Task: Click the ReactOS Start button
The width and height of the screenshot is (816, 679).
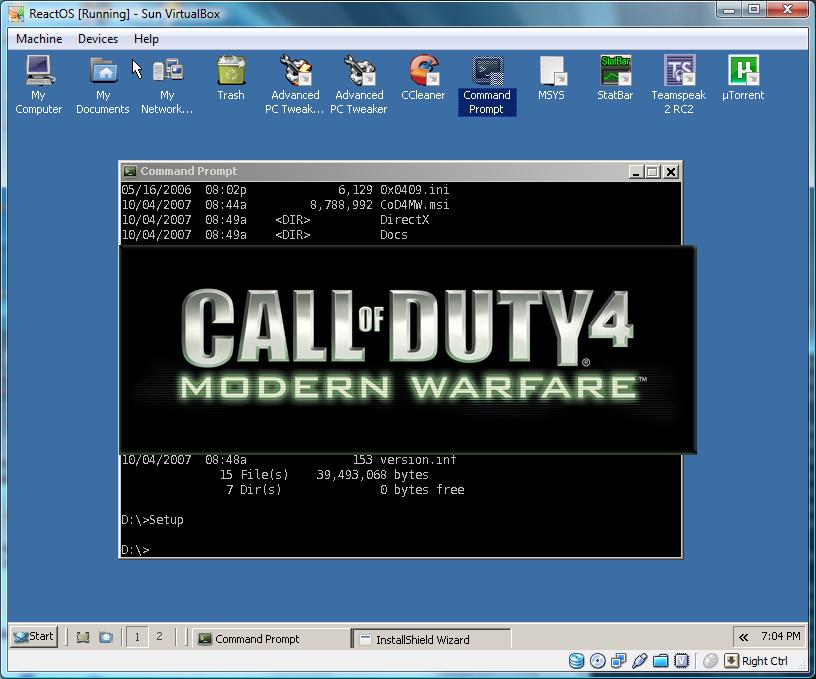Action: (x=33, y=636)
